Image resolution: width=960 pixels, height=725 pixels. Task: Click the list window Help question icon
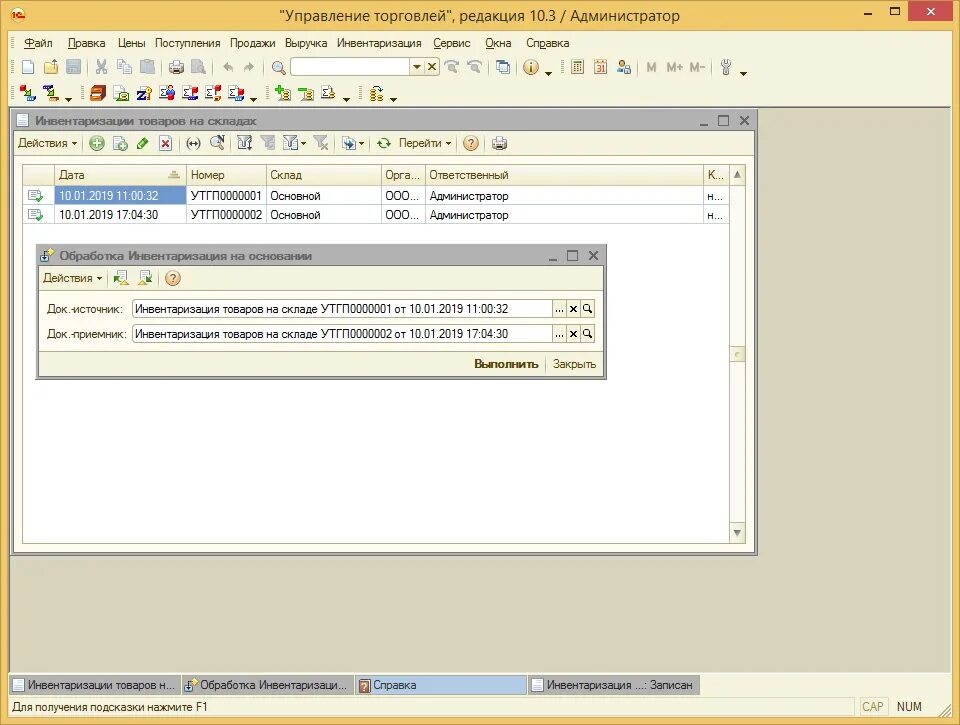pyautogui.click(x=470, y=143)
